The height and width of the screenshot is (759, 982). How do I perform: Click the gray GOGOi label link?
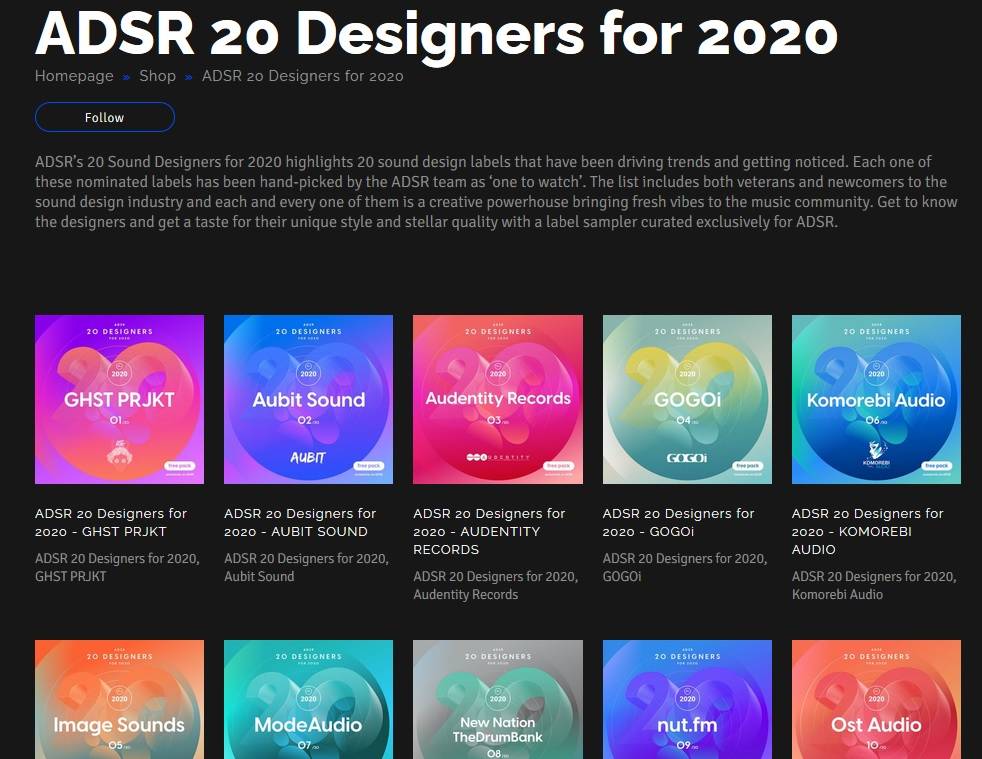[622, 577]
